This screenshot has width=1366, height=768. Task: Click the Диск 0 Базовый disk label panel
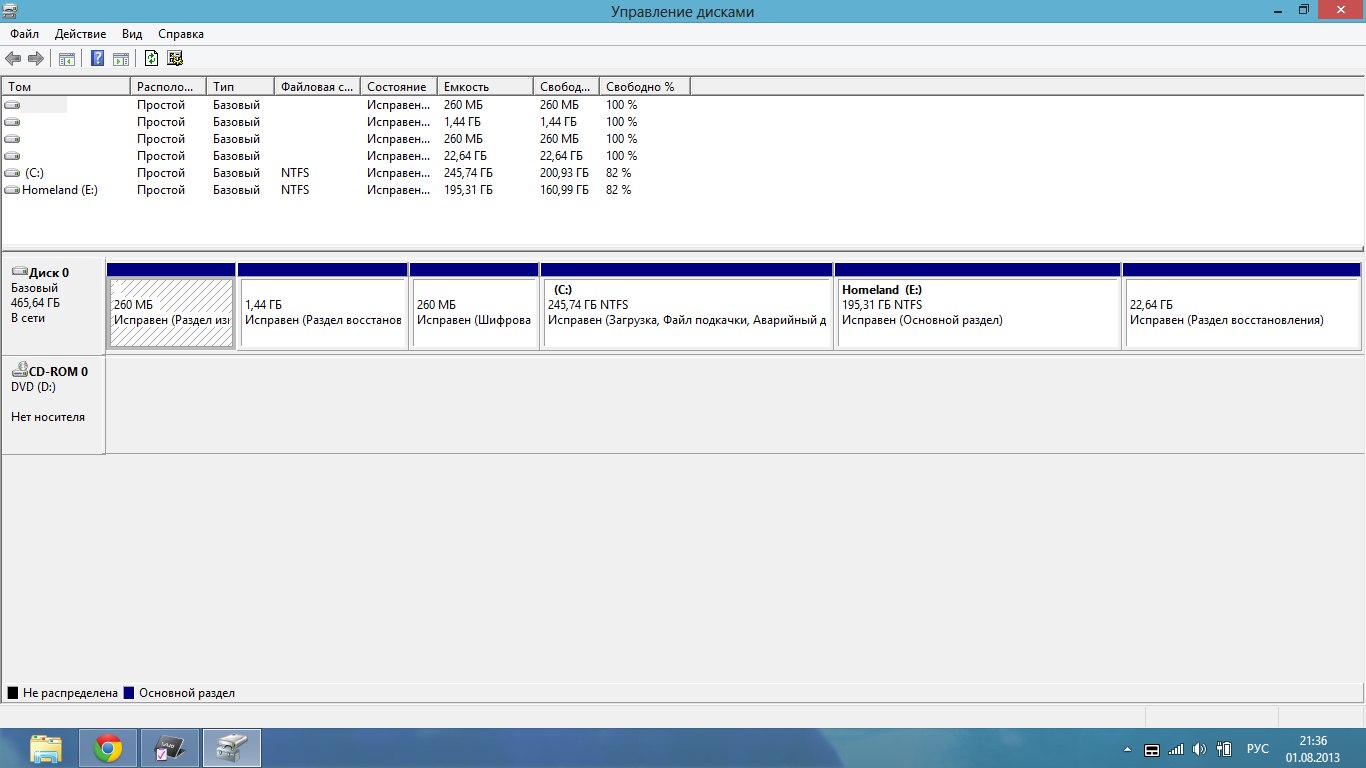[x=53, y=305]
